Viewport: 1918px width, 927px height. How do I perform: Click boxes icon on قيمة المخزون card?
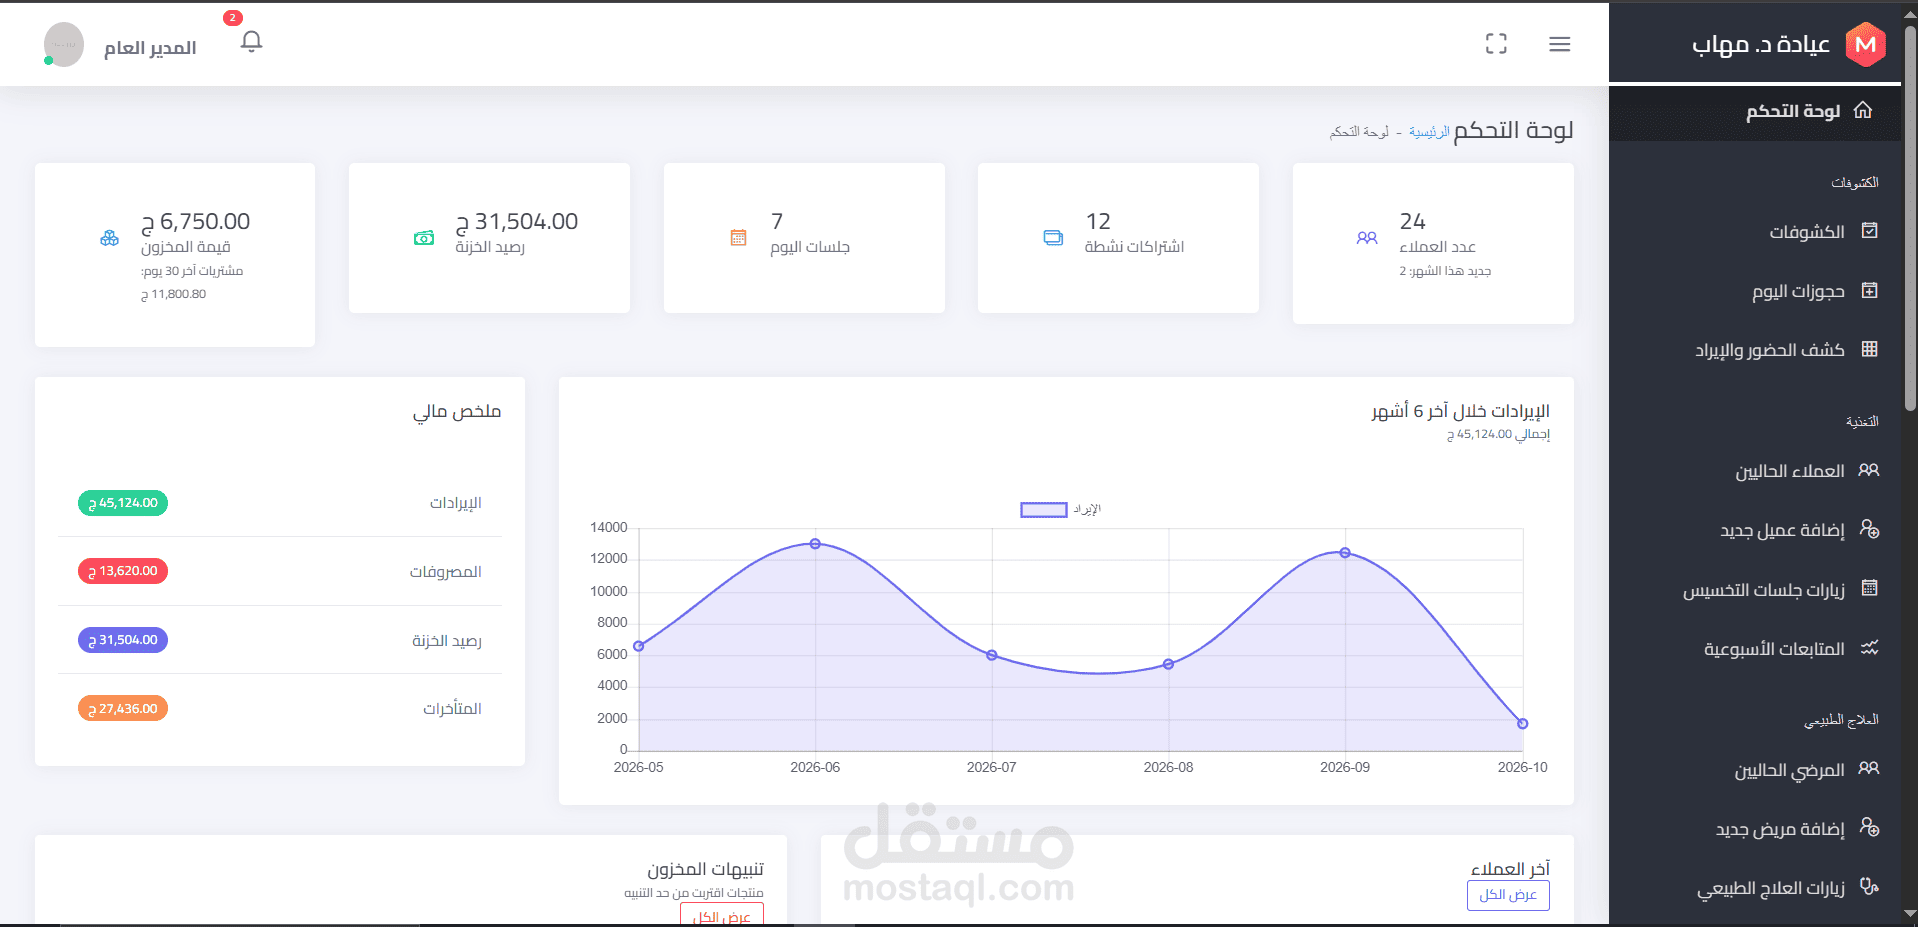(x=110, y=238)
